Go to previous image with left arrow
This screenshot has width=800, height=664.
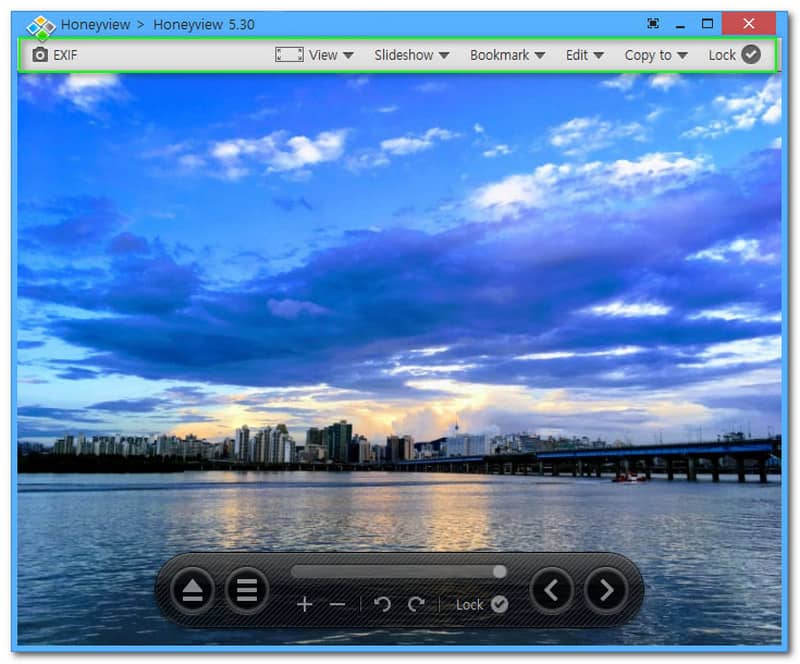(552, 591)
